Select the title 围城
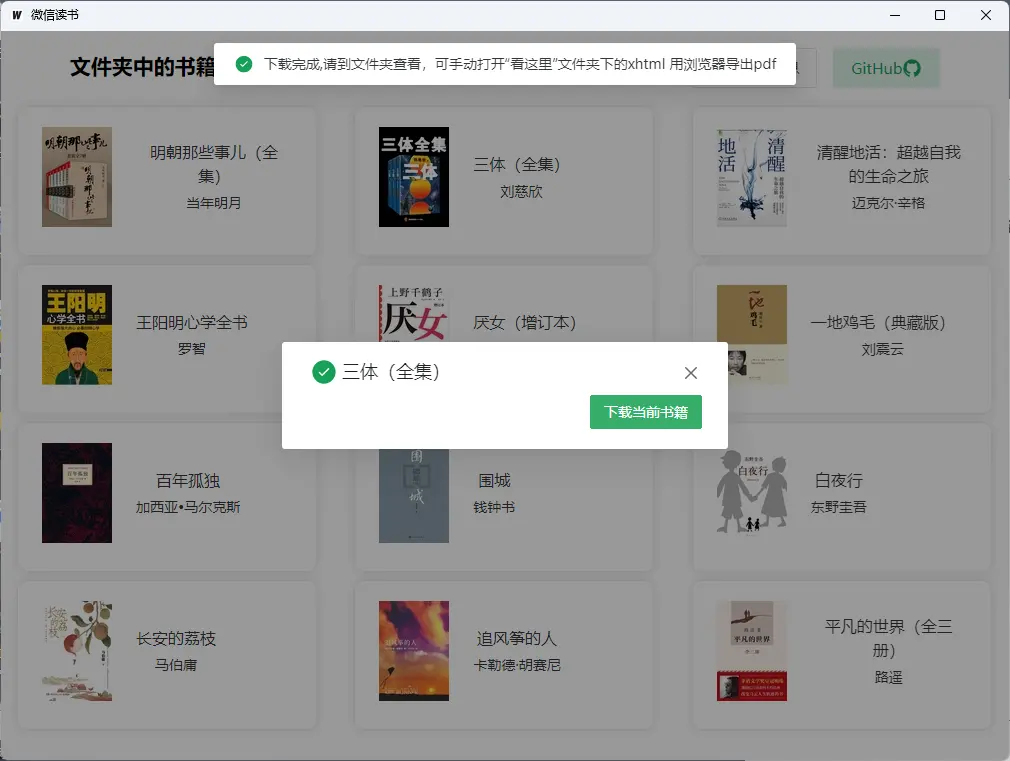Screen dimensions: 1010x761 tap(494, 481)
